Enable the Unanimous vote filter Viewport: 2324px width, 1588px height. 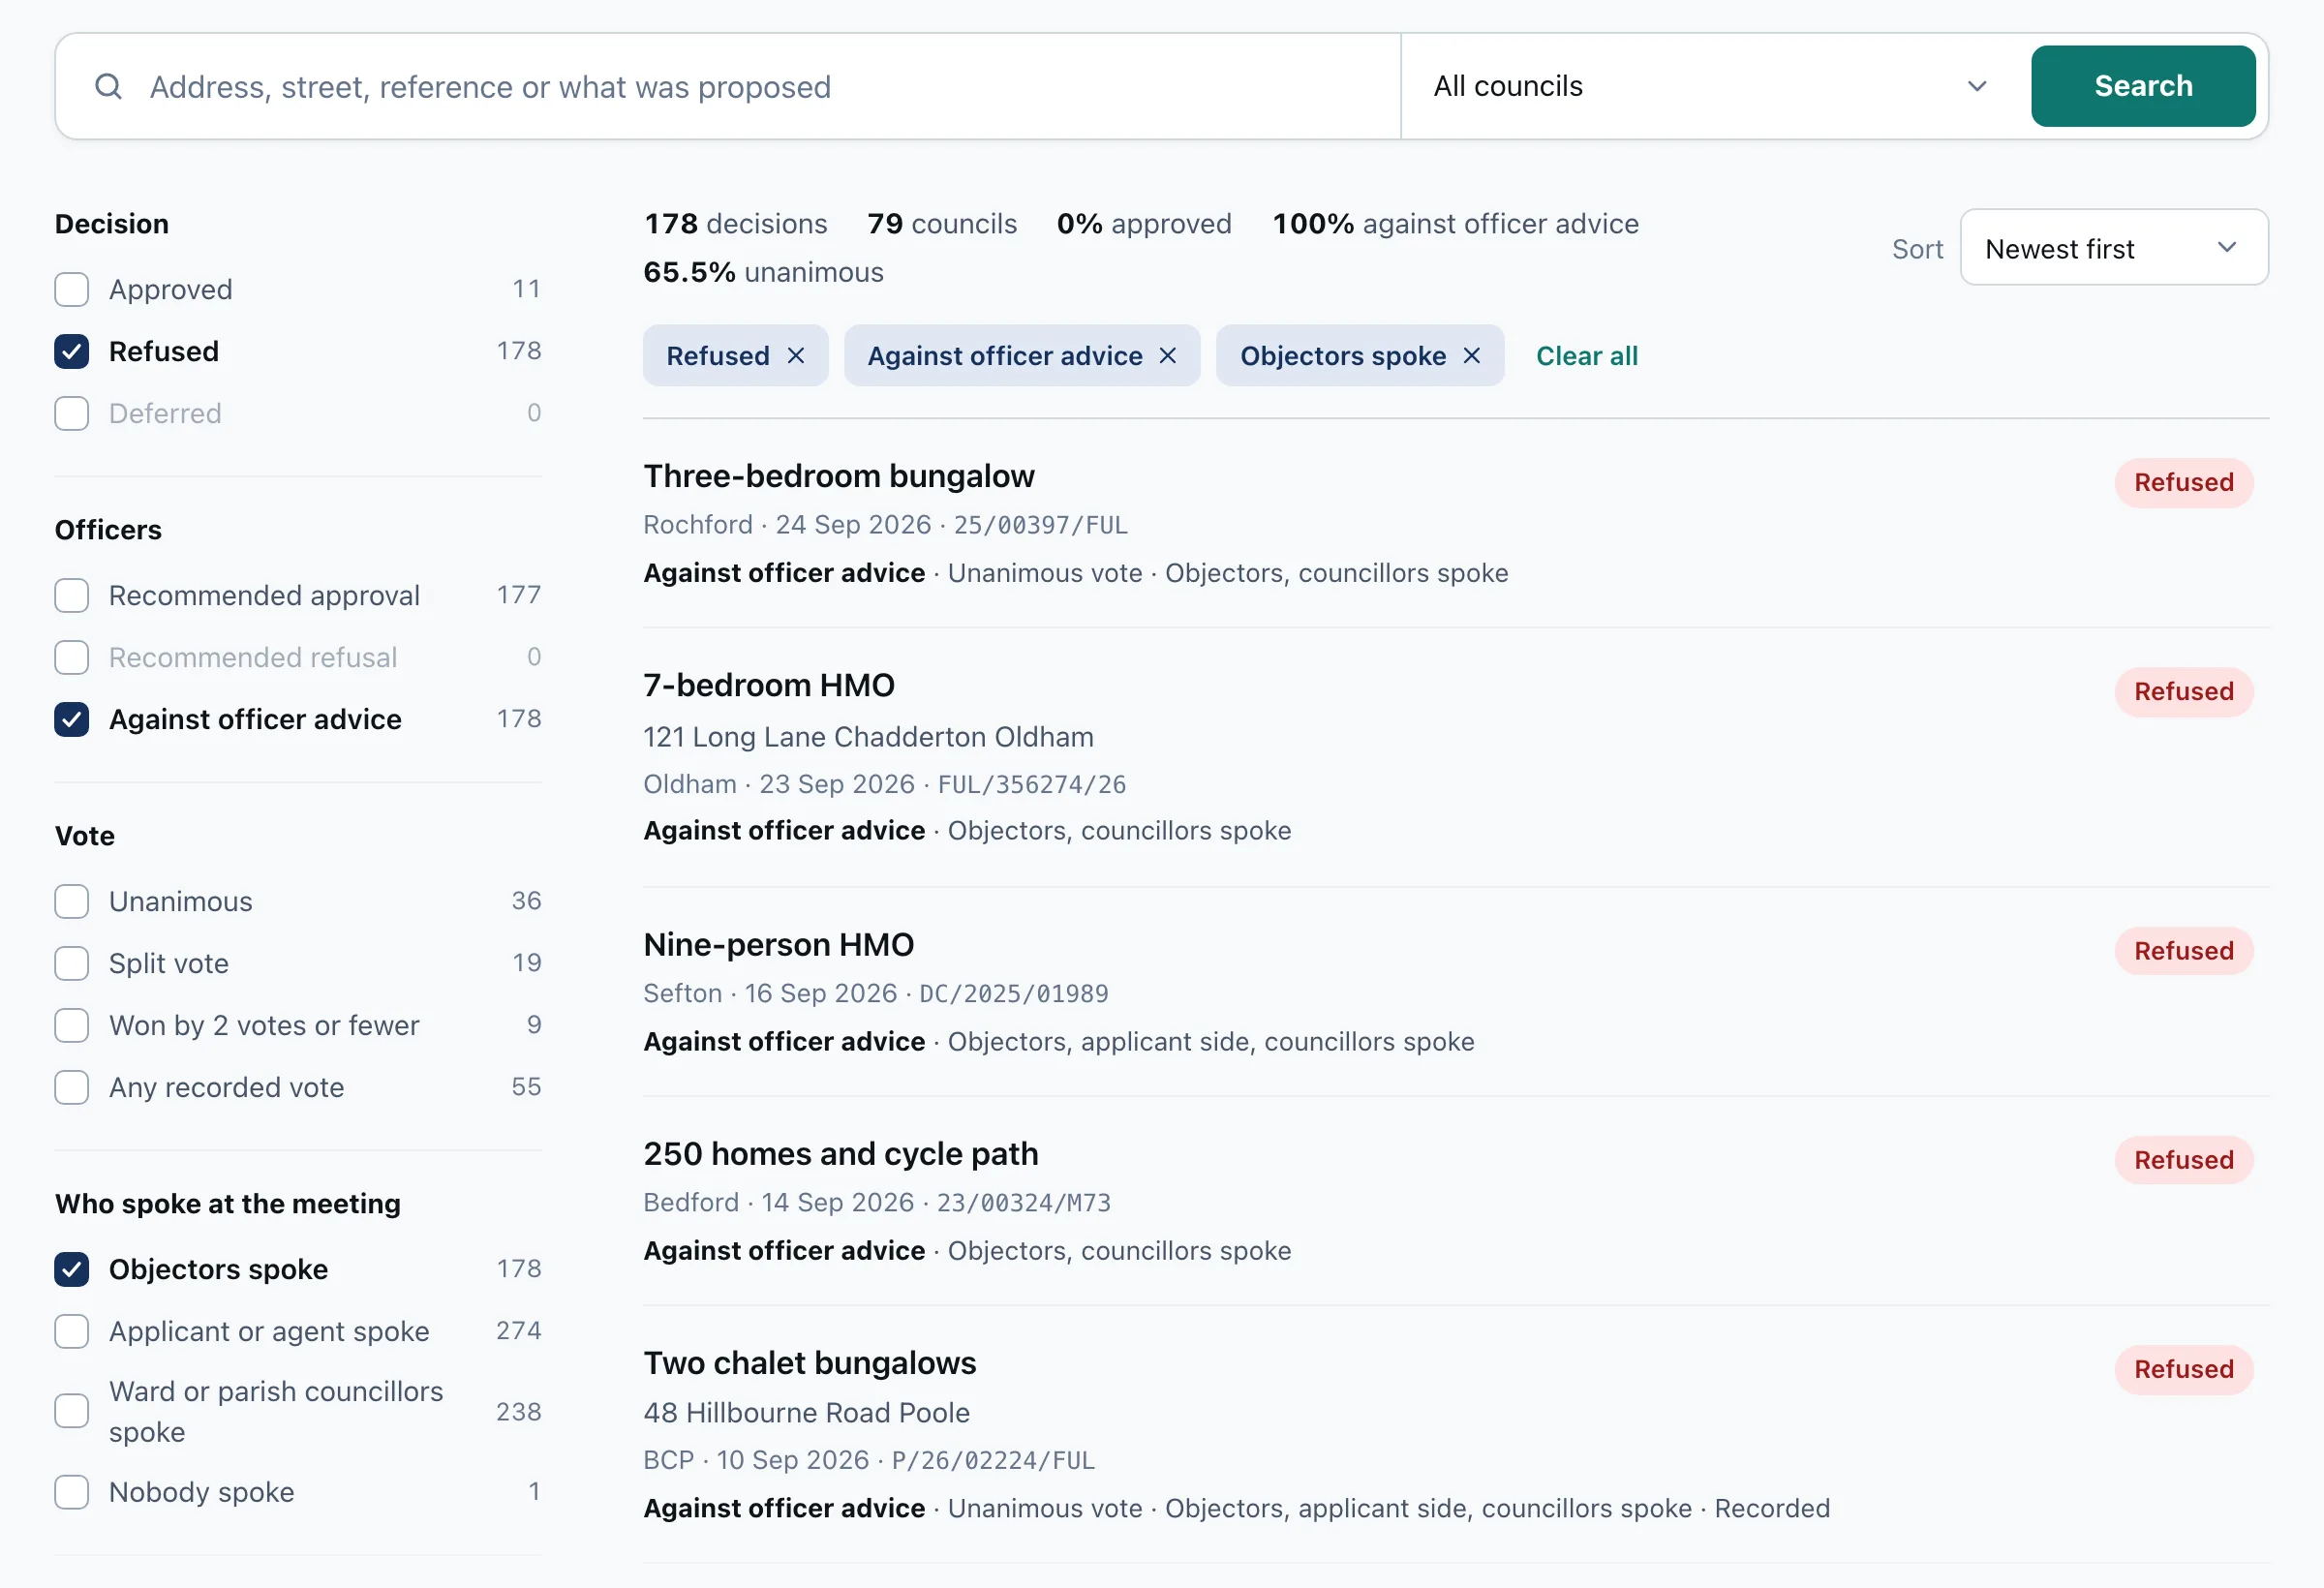tap(72, 902)
